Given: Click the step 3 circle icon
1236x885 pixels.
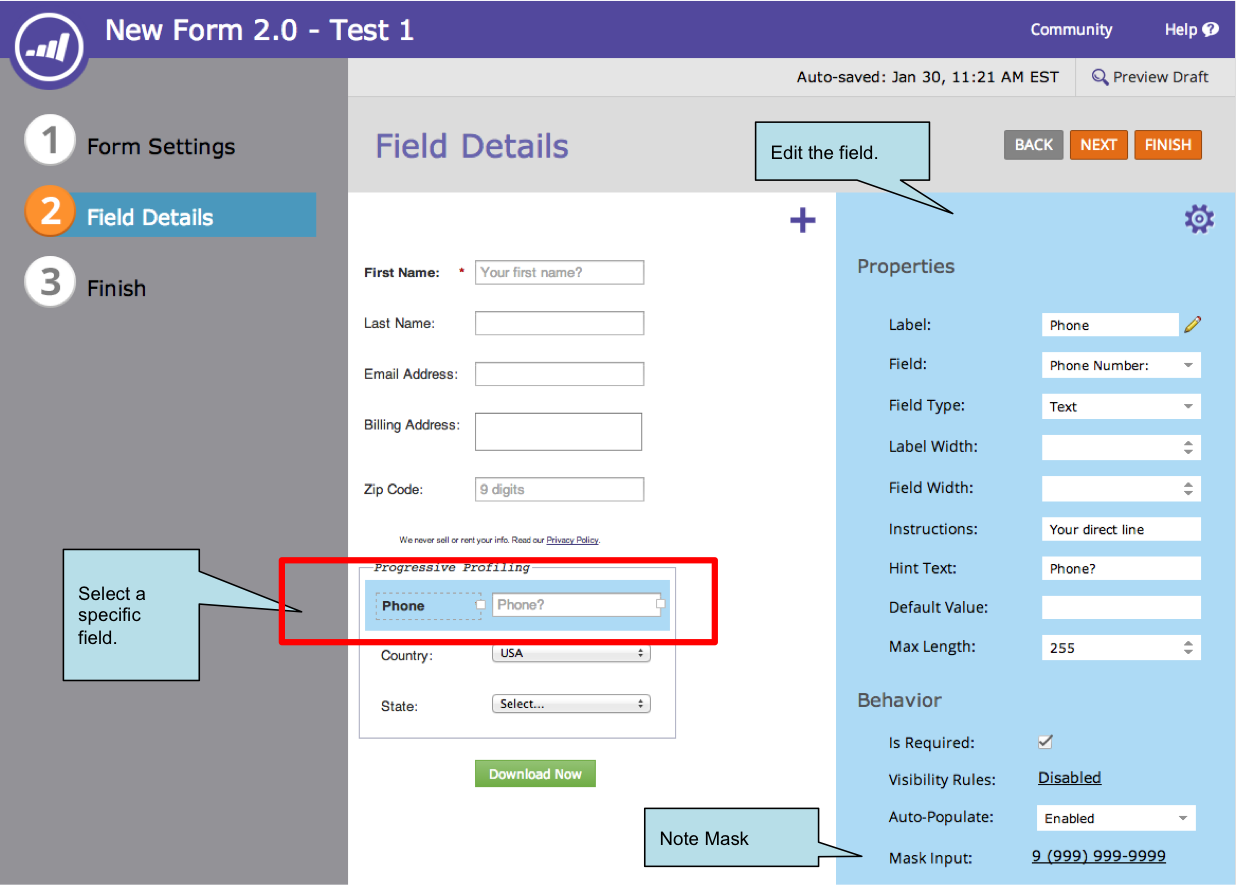Looking at the screenshot, I should coord(49,283).
